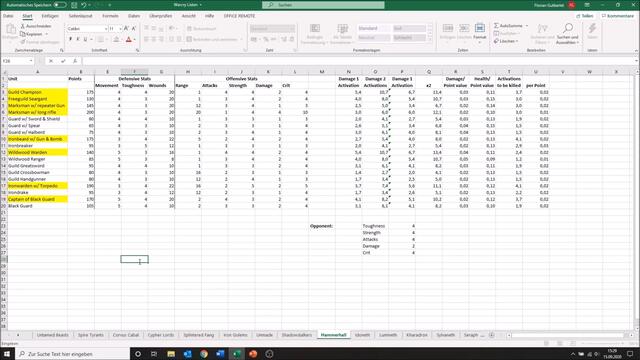Click Ausschneiden (cut) button
This screenshot has width=640, height=360.
pos(36,26)
